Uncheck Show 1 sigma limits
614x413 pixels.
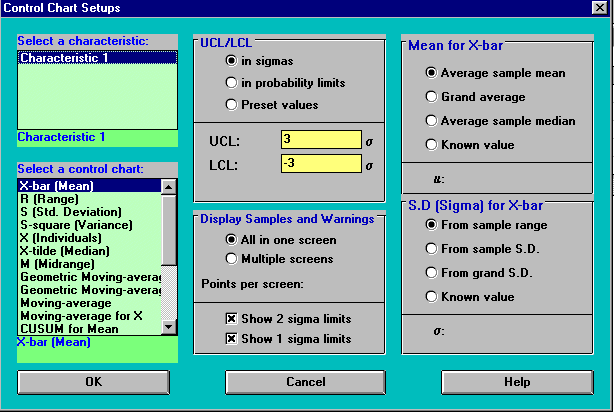[232, 339]
